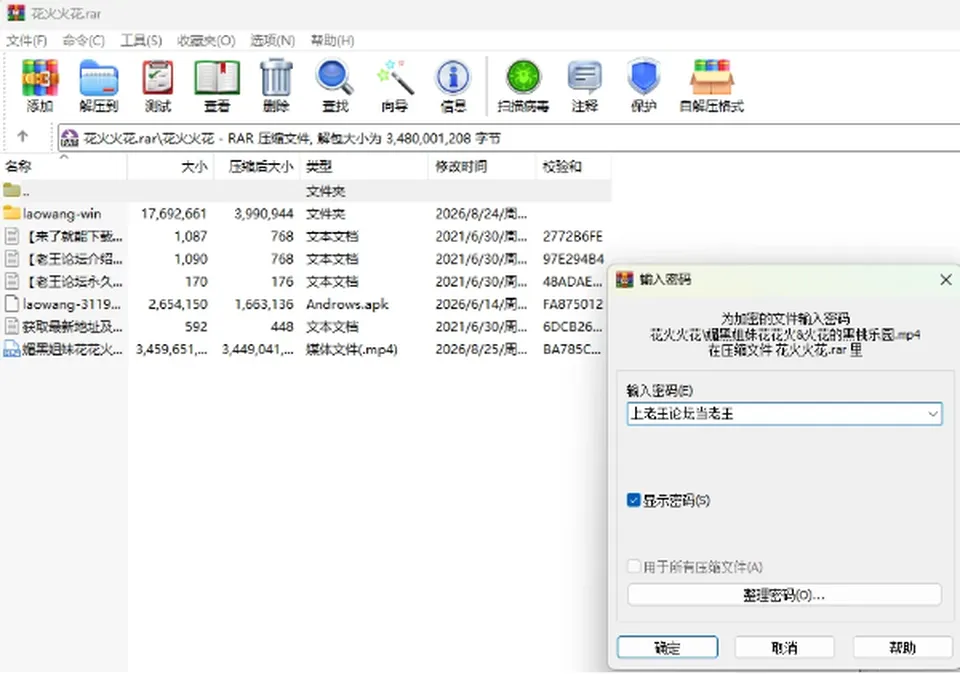
Task: Expand the password history dropdown arrow
Action: [932, 414]
